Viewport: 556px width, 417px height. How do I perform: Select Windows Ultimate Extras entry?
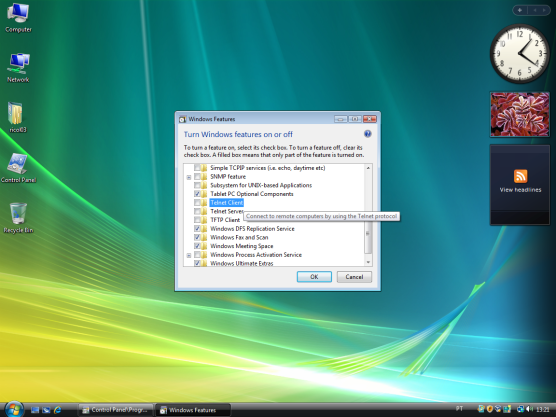242,263
